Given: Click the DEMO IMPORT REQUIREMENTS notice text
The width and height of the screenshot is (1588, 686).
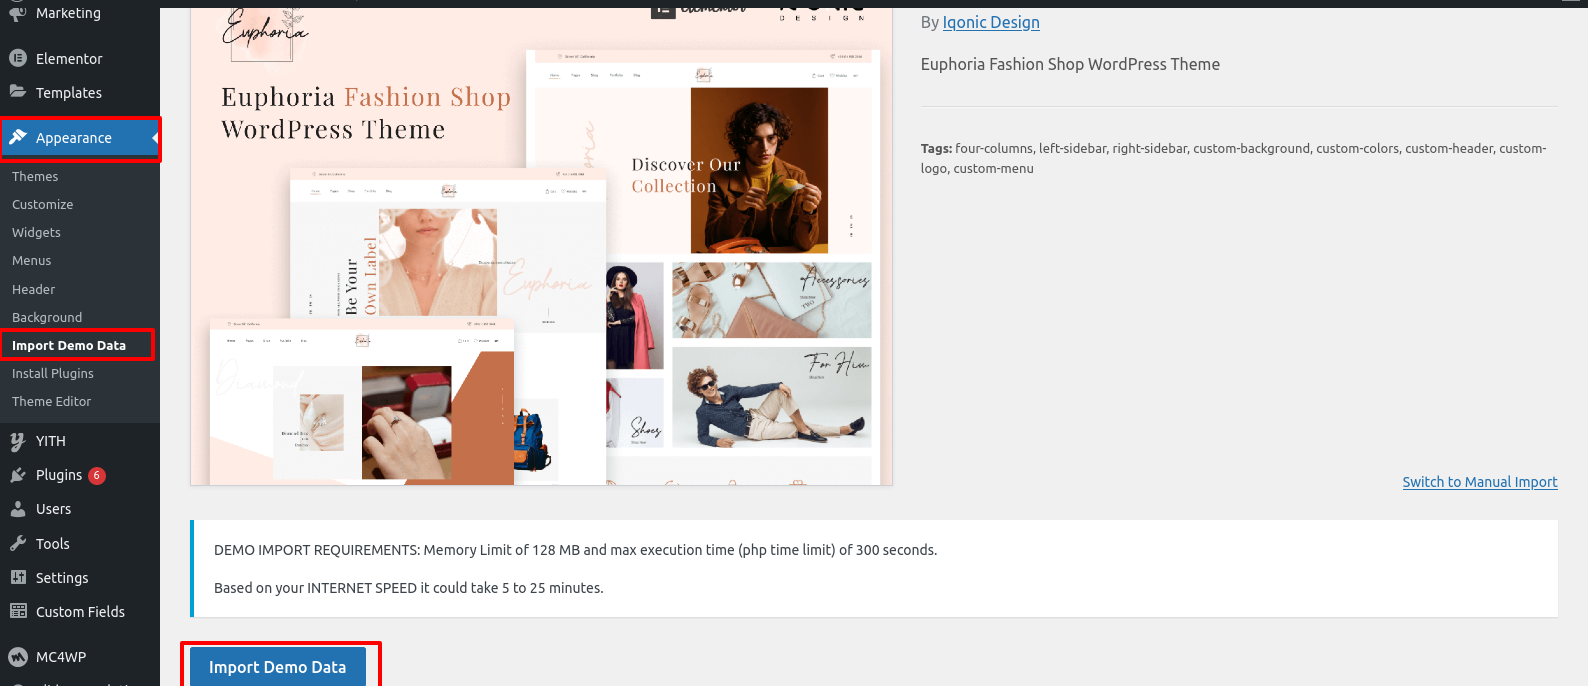Looking at the screenshot, I should click(575, 550).
